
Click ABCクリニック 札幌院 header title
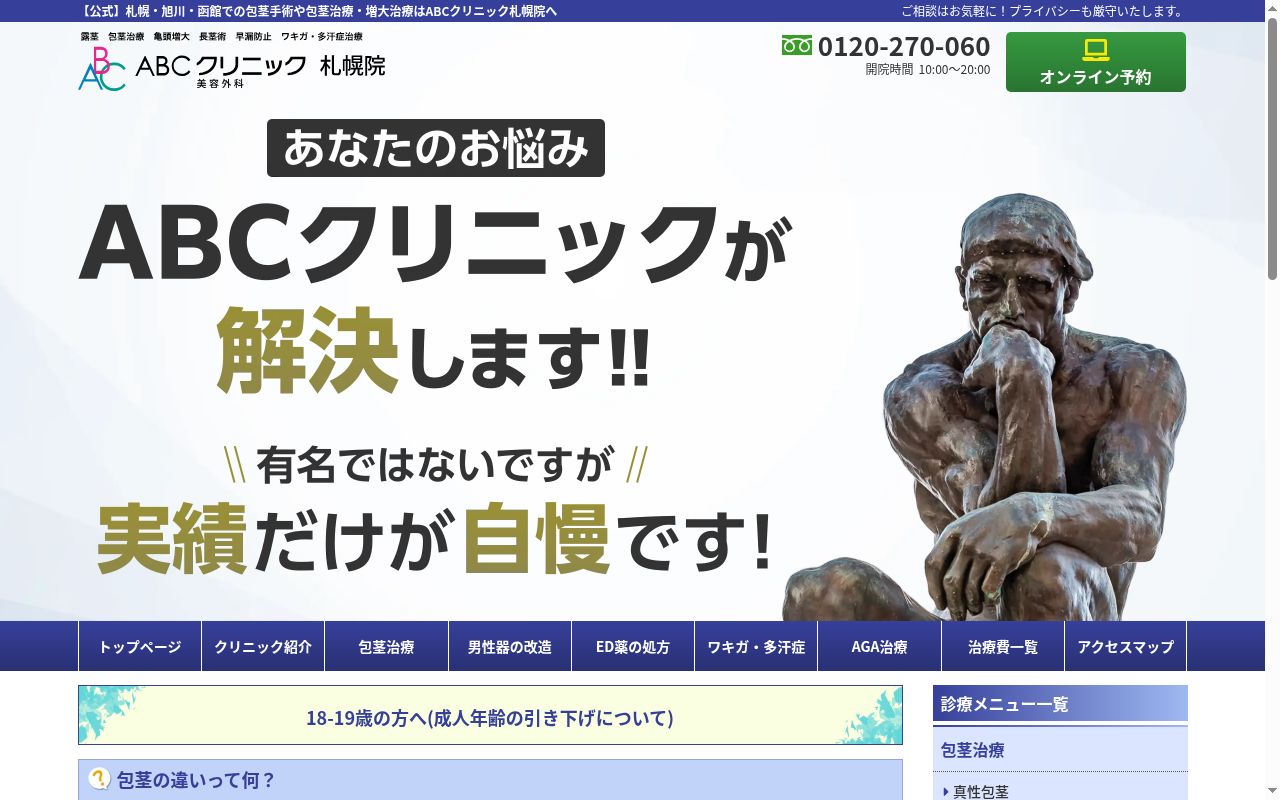[260, 67]
